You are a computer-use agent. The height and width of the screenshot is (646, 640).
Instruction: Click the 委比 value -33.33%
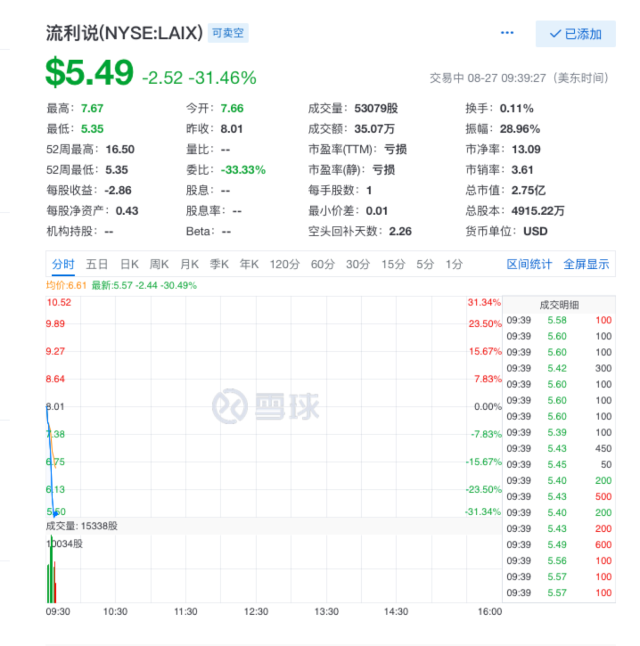tap(243, 170)
